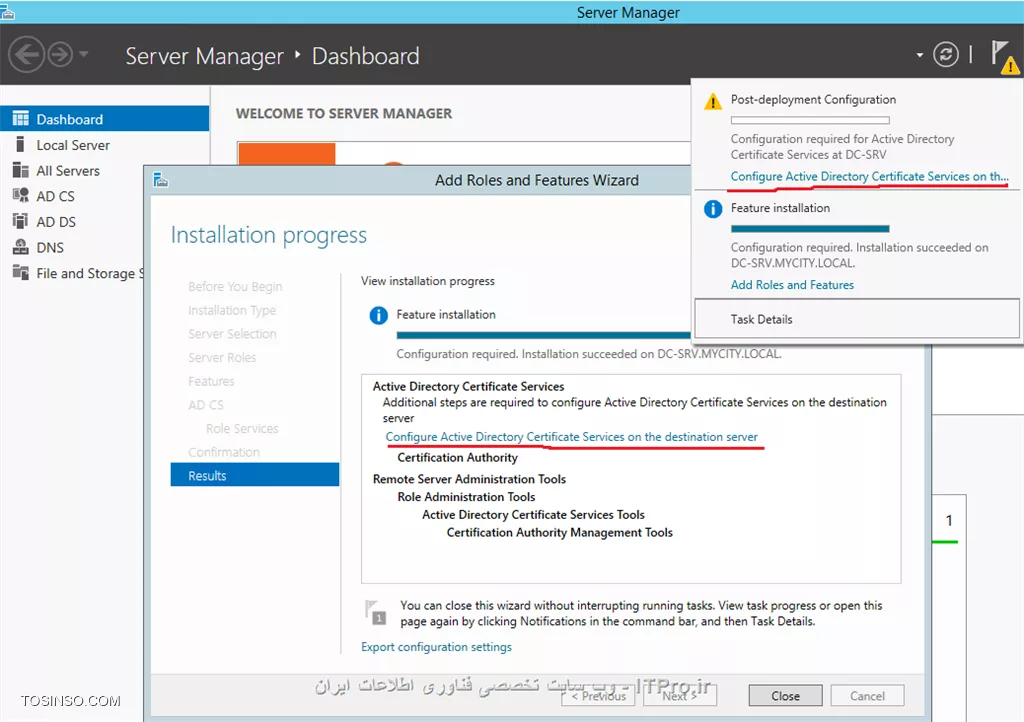This screenshot has width=1024, height=722.
Task: Click the Server Manager title bar icon
Action: [x=7, y=11]
